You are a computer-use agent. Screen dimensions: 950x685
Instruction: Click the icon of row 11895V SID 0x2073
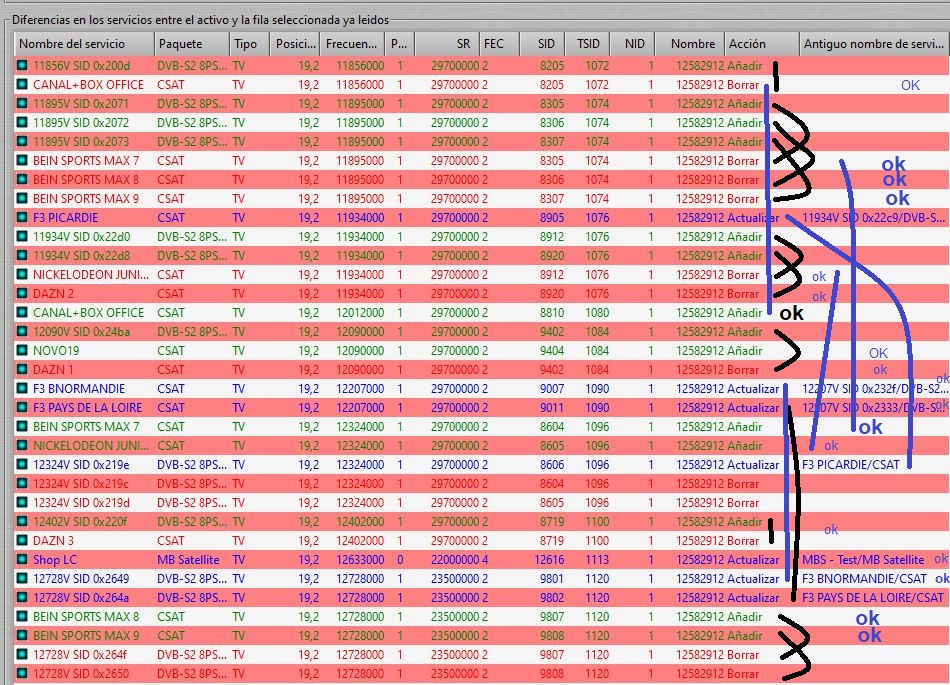pos(22,141)
